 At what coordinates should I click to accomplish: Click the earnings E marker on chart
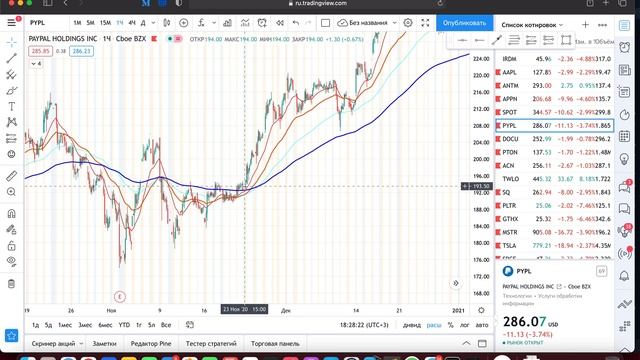[x=120, y=297]
